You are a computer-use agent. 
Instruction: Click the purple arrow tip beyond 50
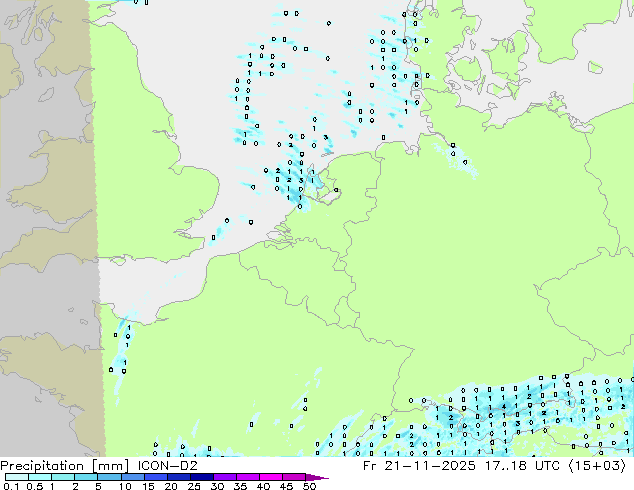point(317,477)
